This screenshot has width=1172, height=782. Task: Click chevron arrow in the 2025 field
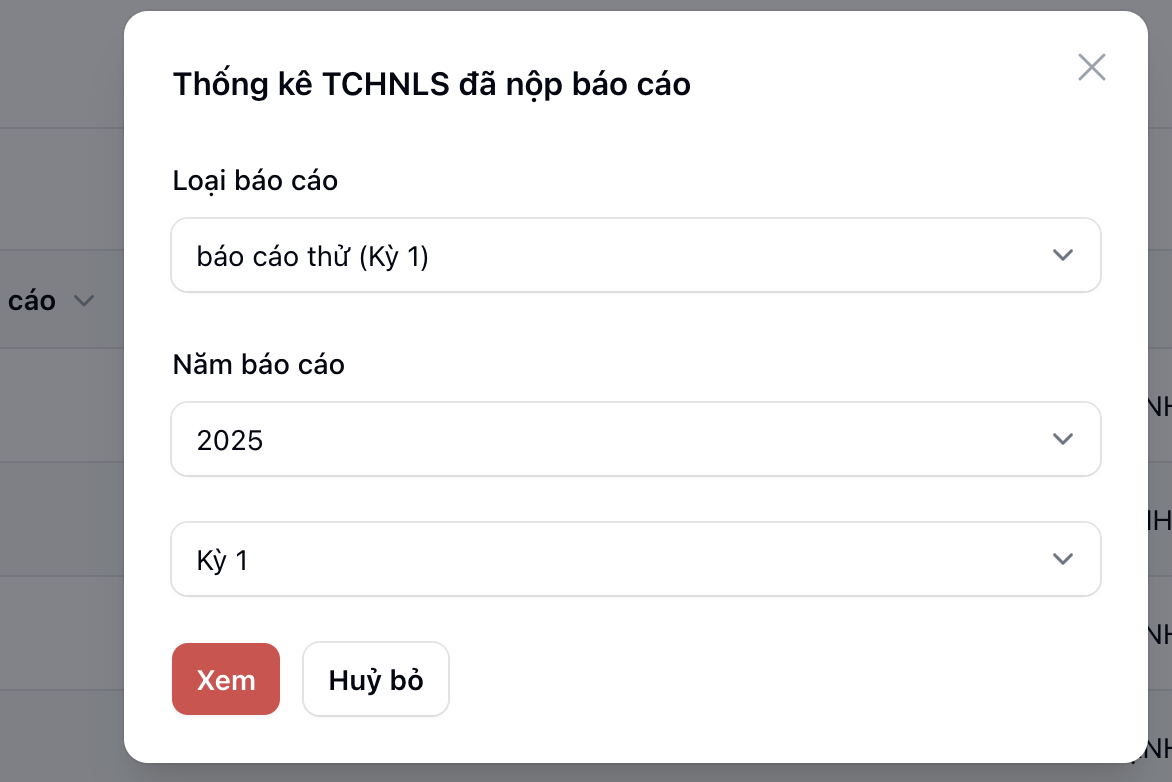pyautogui.click(x=1063, y=439)
